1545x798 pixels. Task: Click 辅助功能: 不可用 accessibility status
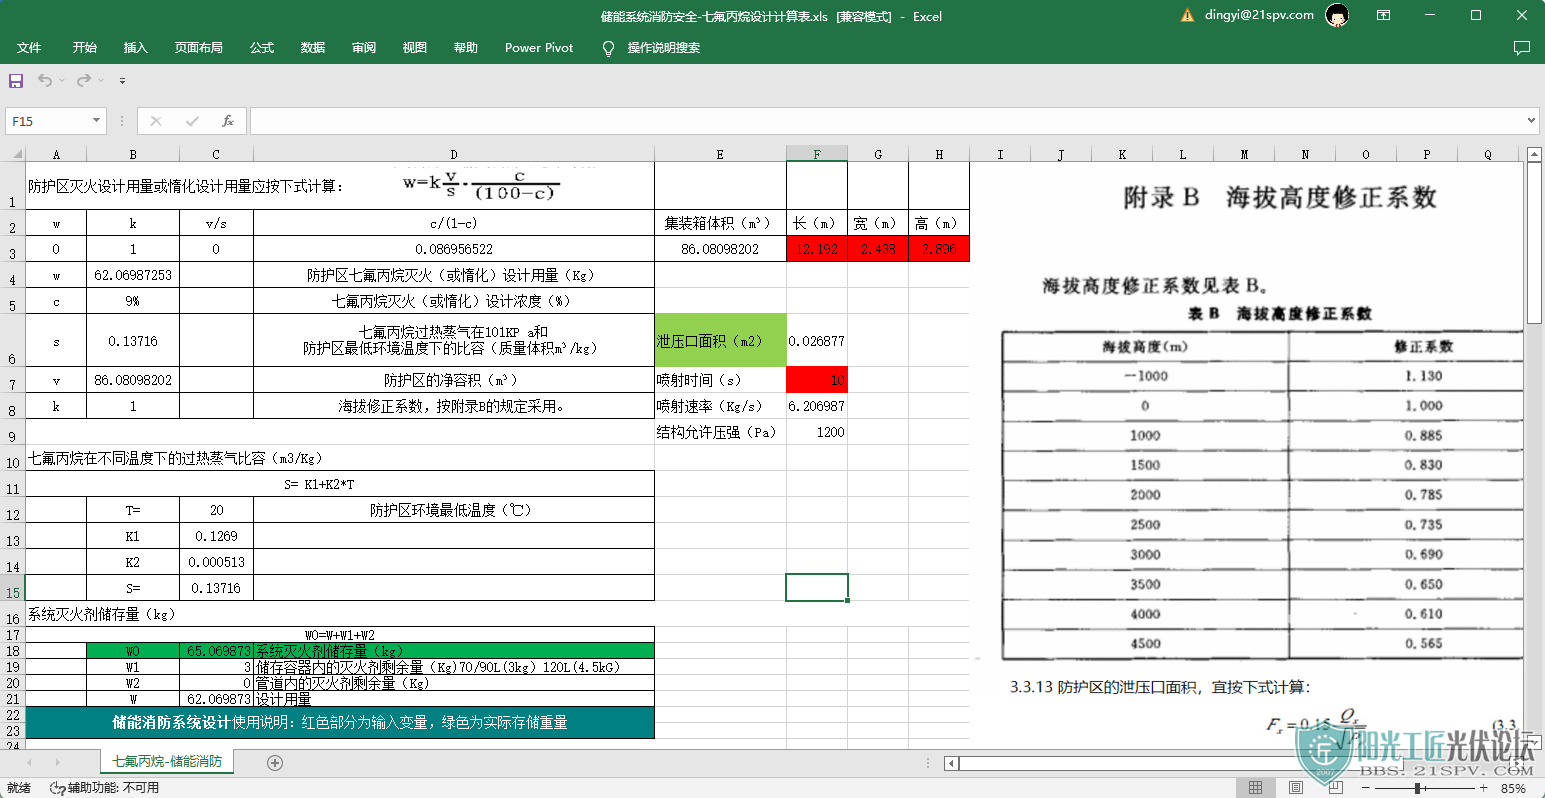click(x=104, y=788)
